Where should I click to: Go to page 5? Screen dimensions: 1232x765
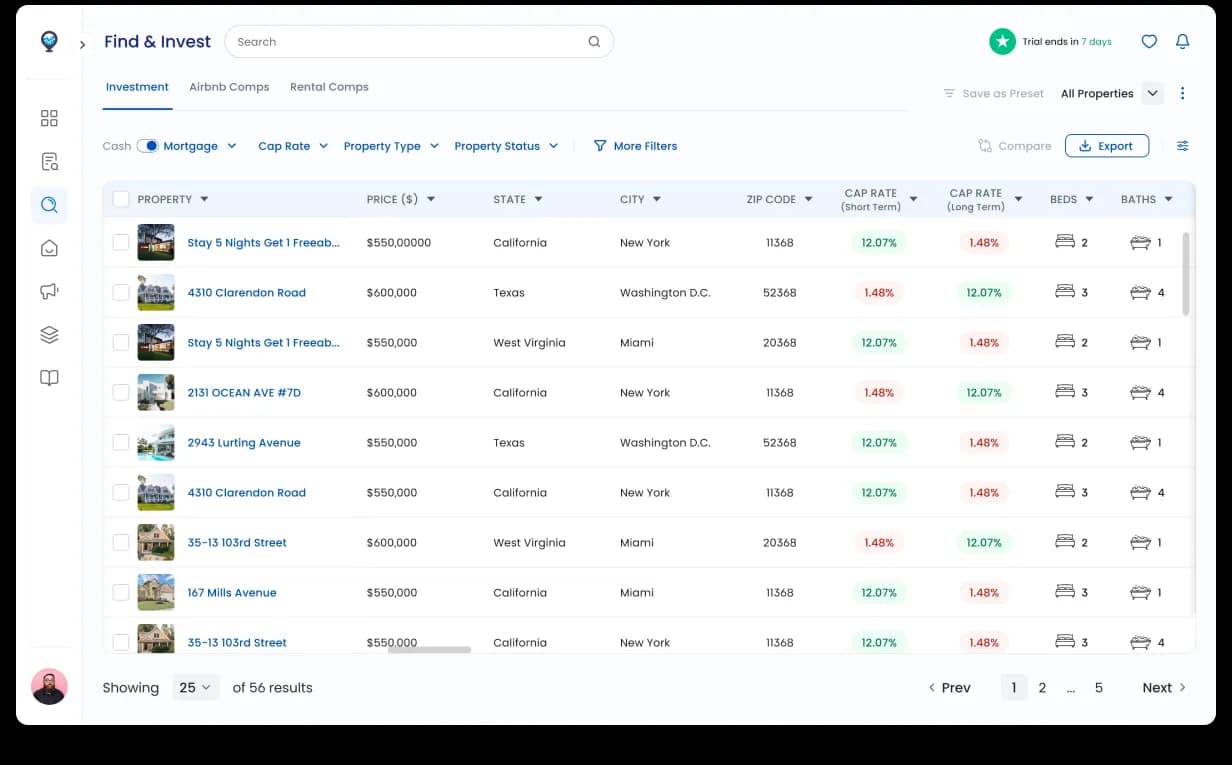tap(1099, 687)
